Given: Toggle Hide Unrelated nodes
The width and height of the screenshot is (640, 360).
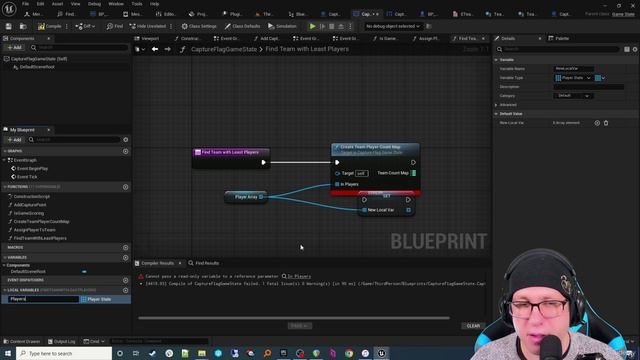Looking at the screenshot, I should coord(148,26).
